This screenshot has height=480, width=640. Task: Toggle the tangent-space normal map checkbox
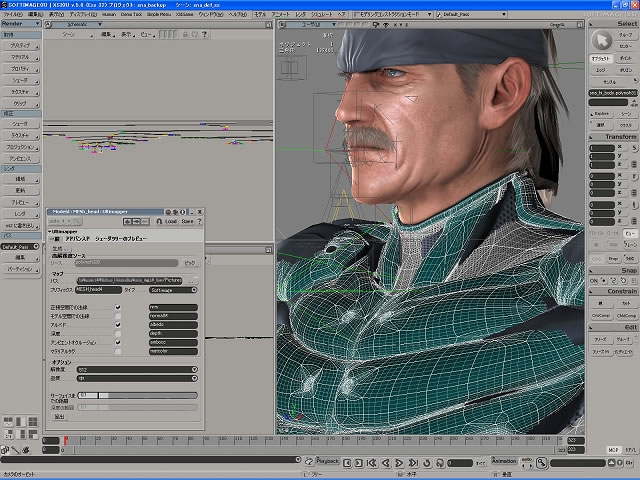(x=118, y=306)
